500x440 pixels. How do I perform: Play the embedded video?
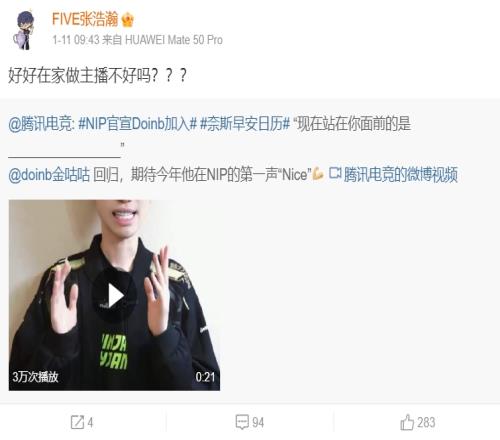(x=114, y=295)
